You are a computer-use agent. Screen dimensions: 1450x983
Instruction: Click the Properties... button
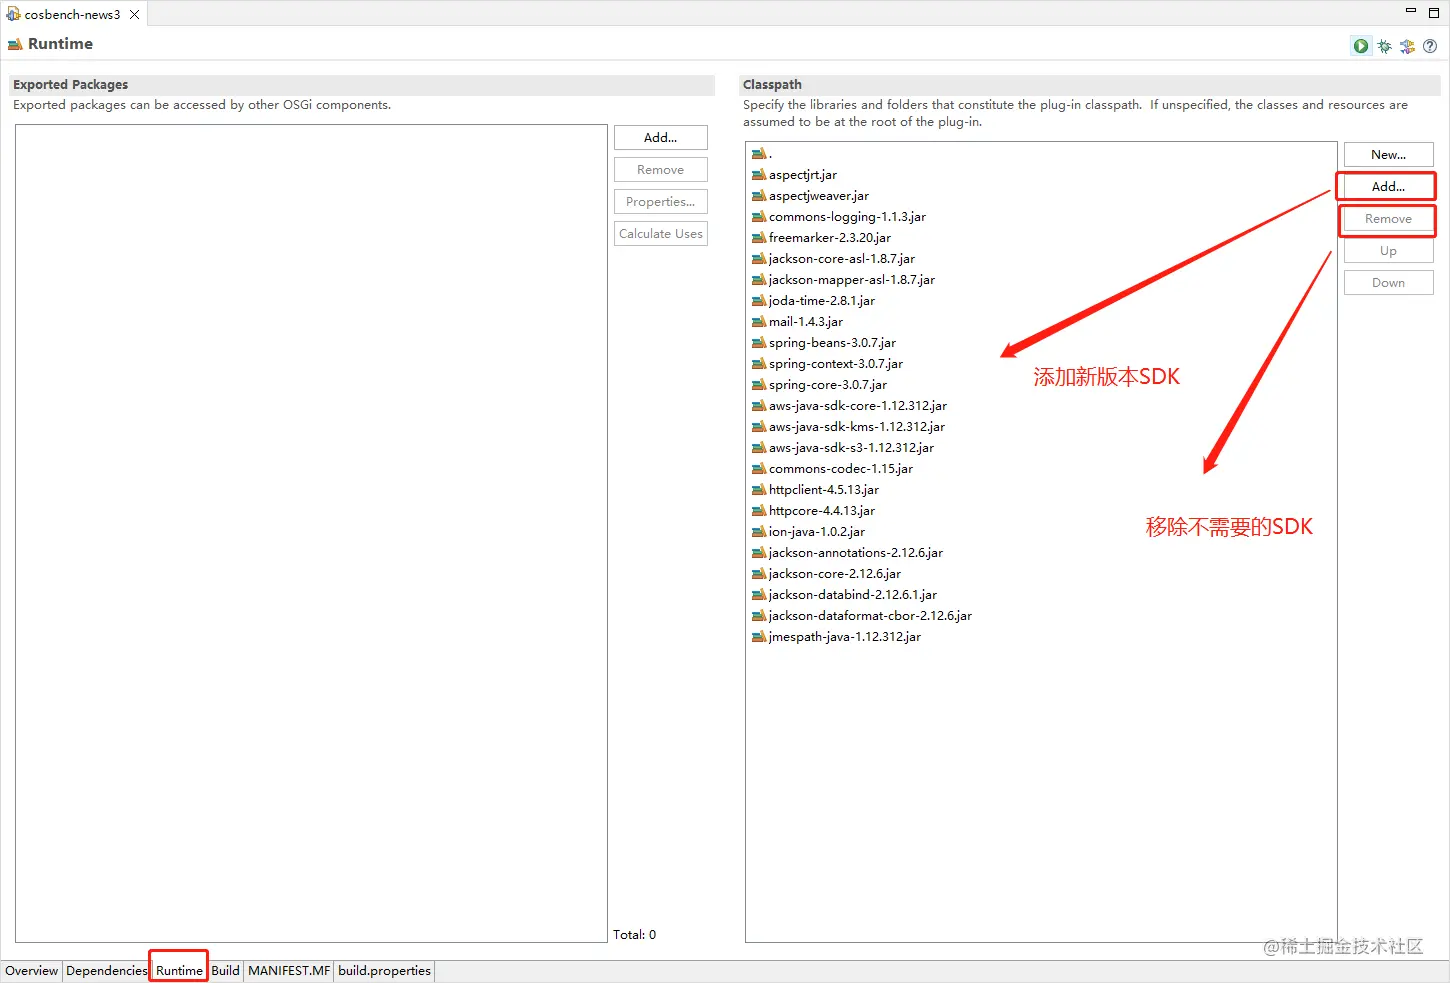[661, 202]
